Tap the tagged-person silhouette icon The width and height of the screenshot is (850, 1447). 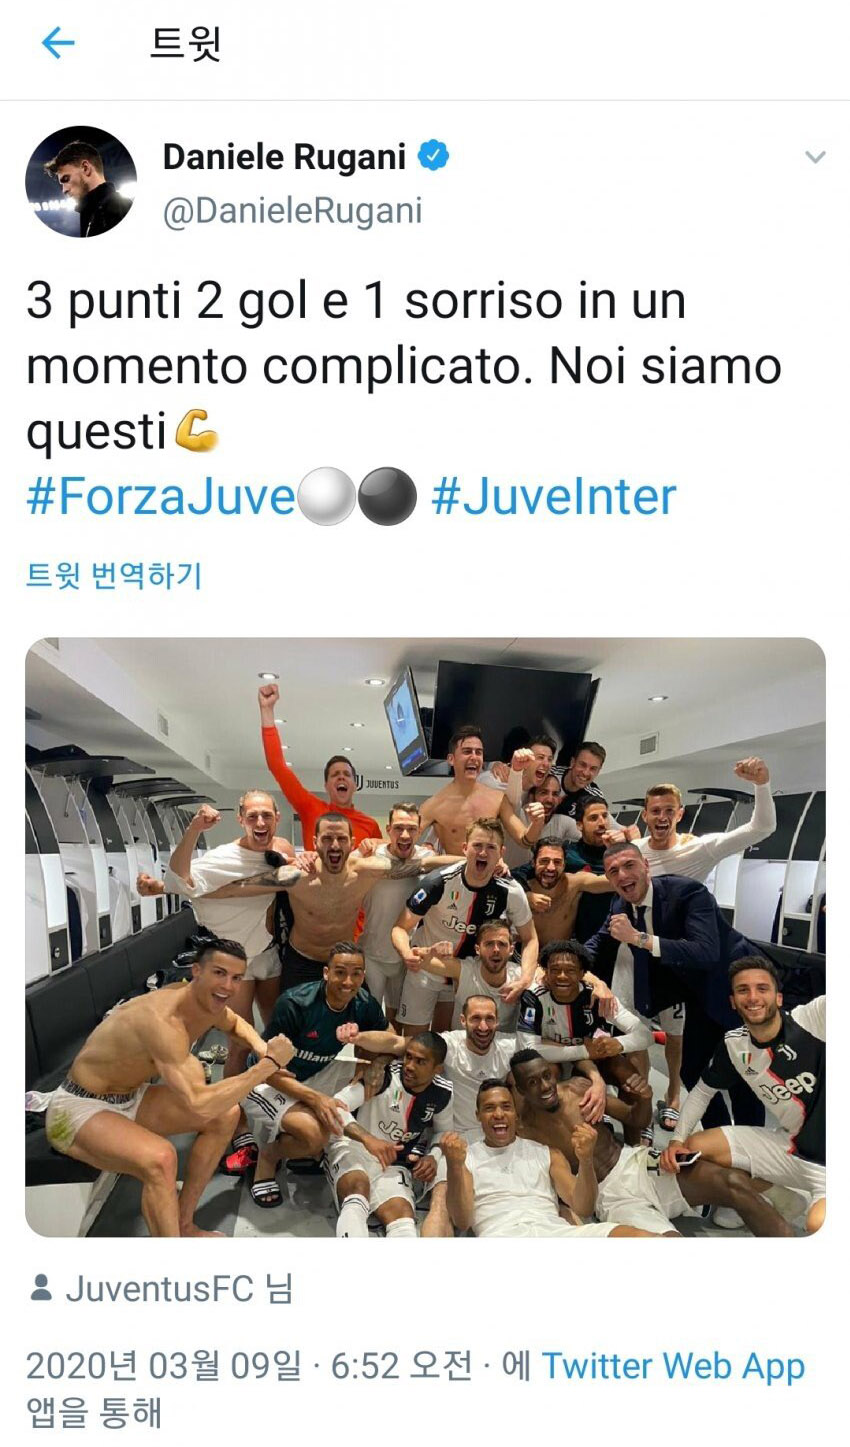[x=41, y=1288]
